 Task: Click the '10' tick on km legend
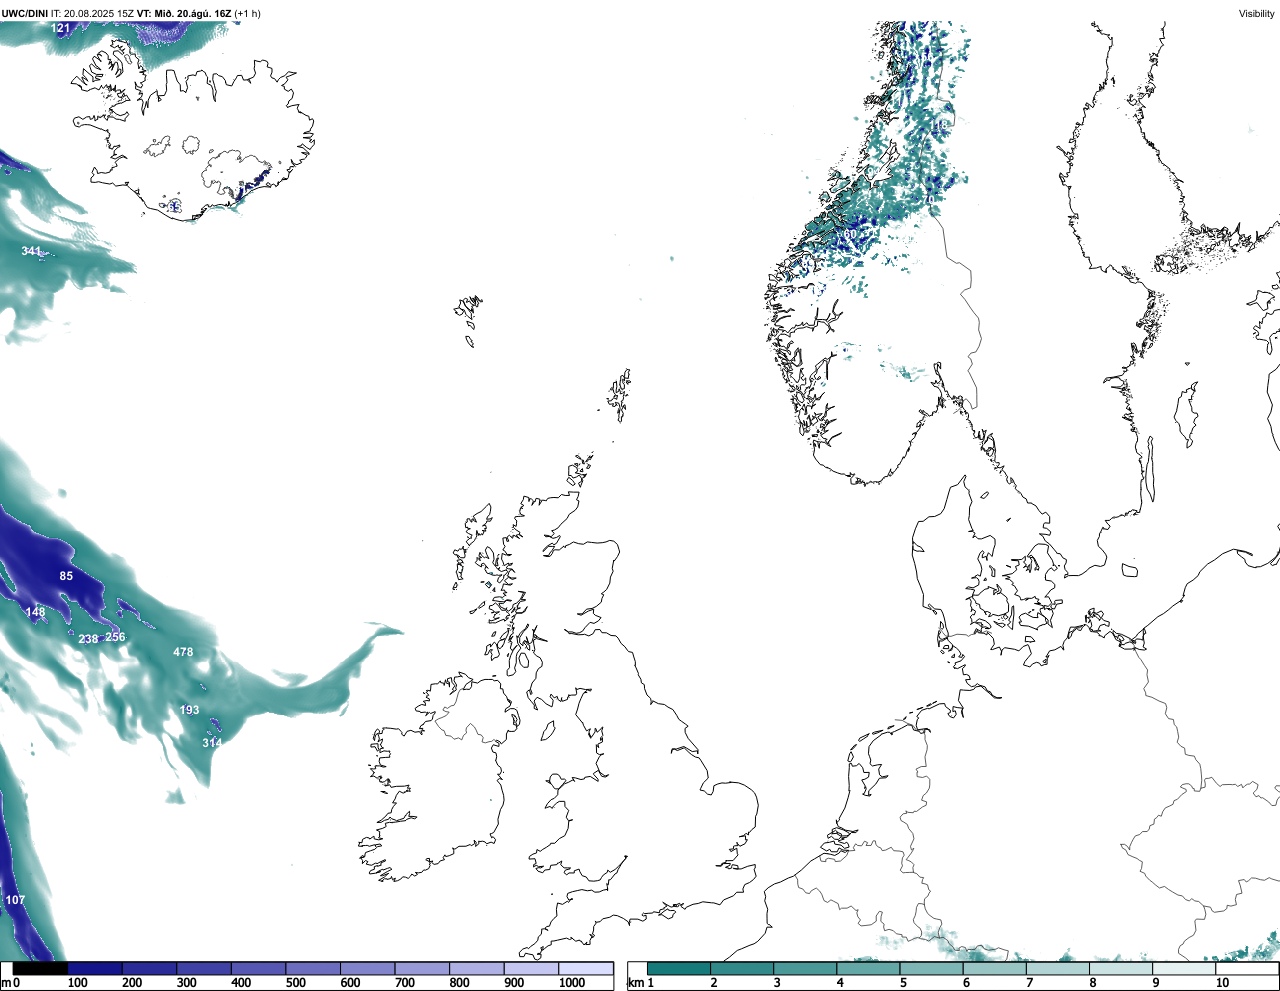1222,983
